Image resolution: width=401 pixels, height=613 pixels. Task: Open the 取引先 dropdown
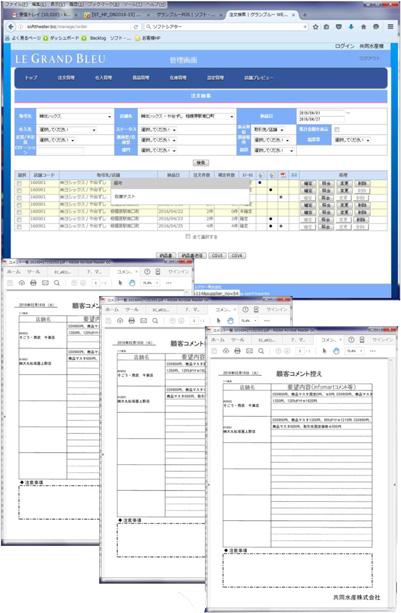tap(75, 116)
